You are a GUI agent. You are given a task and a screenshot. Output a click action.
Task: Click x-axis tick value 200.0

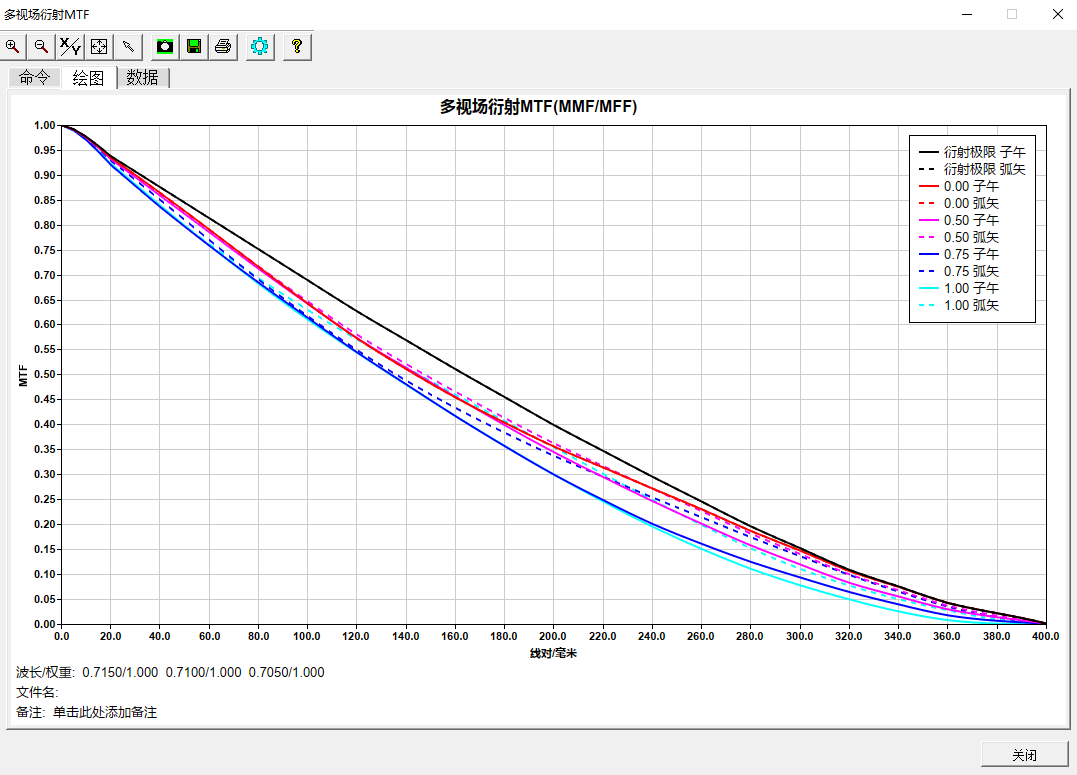553,636
